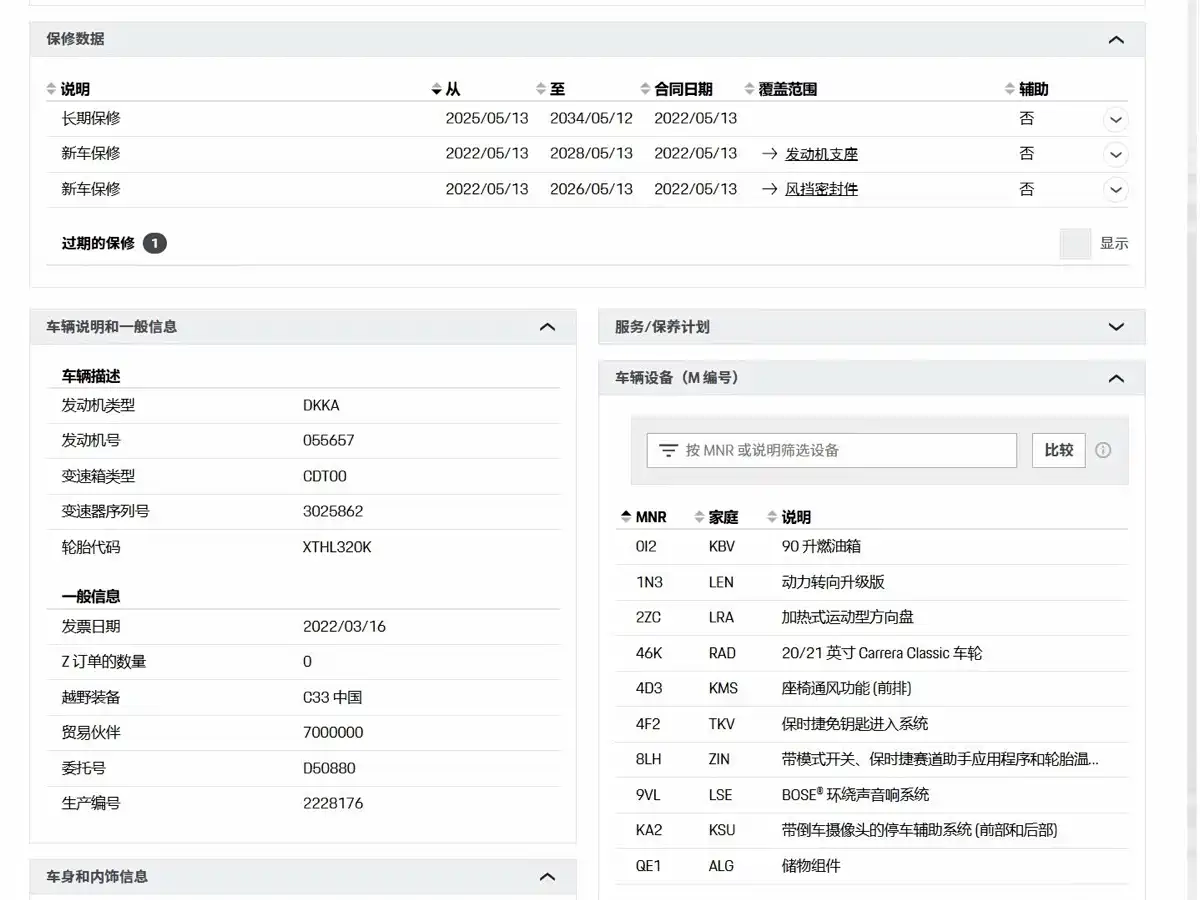Sort warranty table by 说明 column icon
Screen dimensions: 1200x900
51,89
